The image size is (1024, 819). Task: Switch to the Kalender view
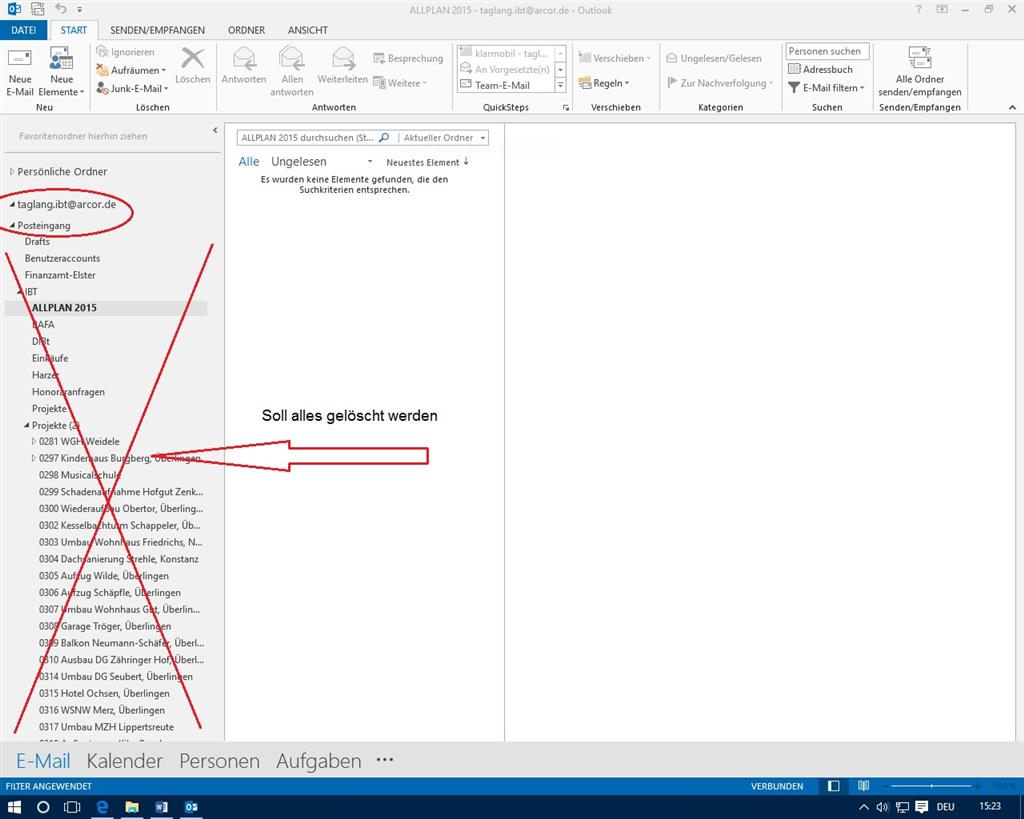point(124,761)
